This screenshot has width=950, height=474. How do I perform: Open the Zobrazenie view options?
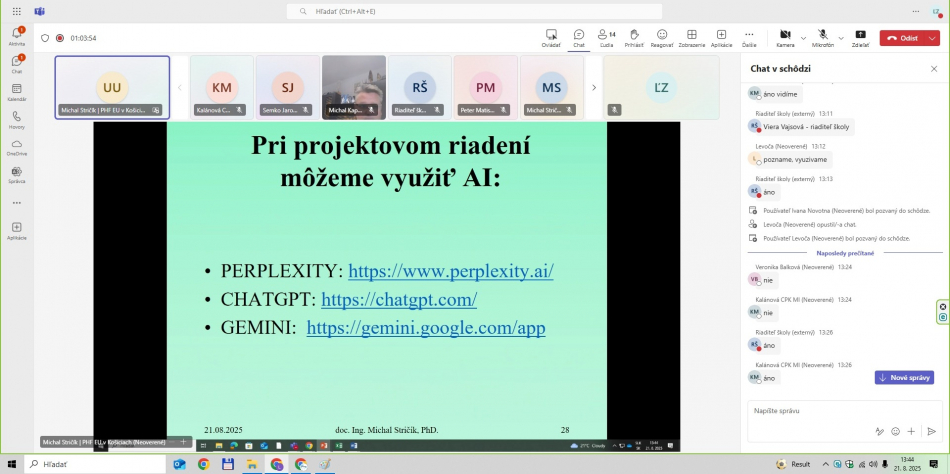point(691,37)
